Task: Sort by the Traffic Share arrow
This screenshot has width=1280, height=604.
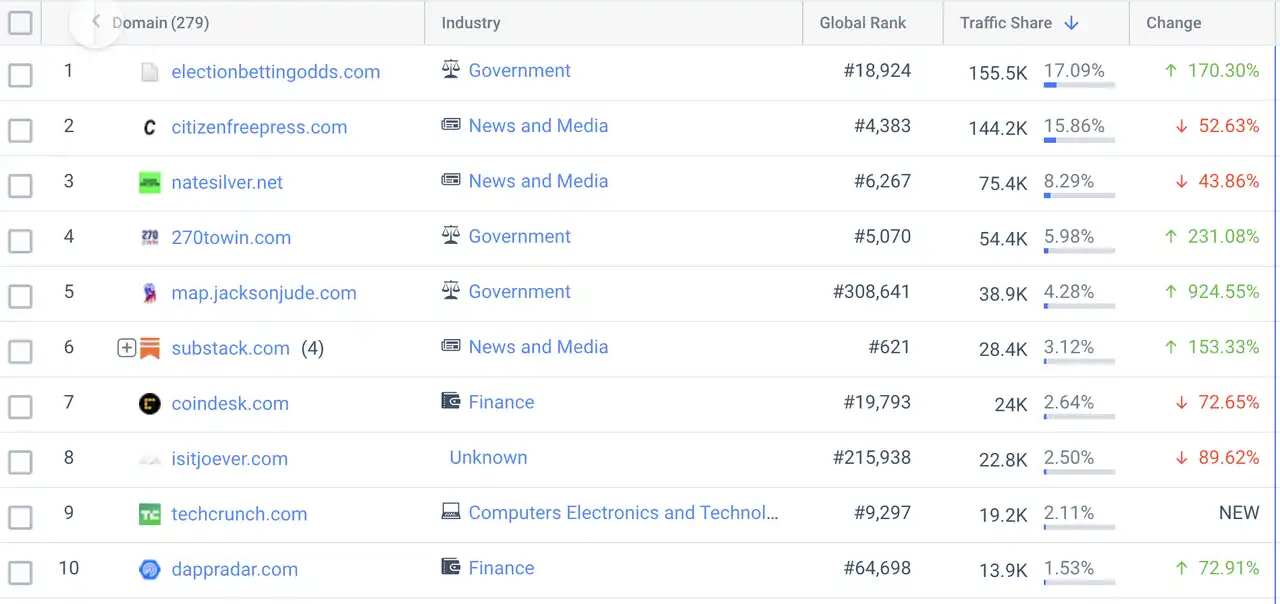Action: (1071, 23)
